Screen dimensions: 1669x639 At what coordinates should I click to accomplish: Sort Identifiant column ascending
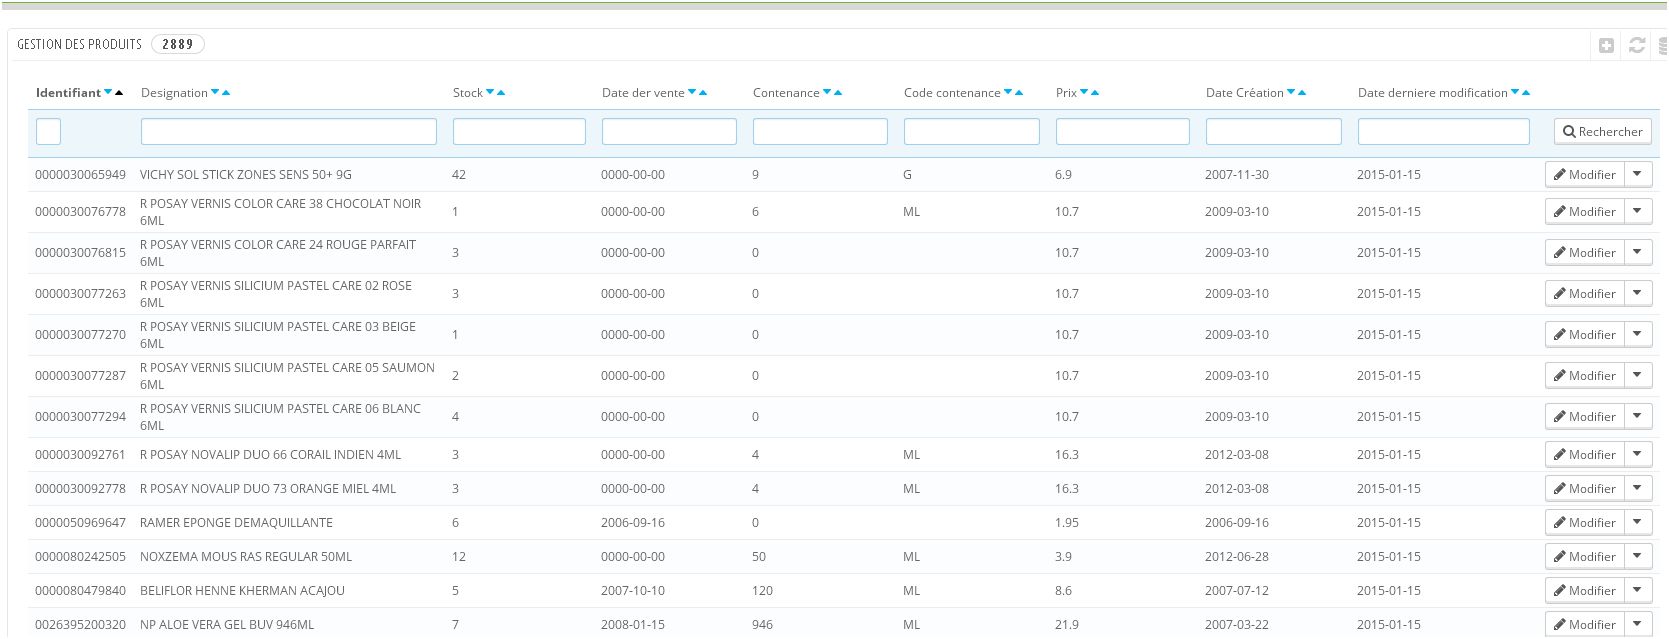click(119, 93)
